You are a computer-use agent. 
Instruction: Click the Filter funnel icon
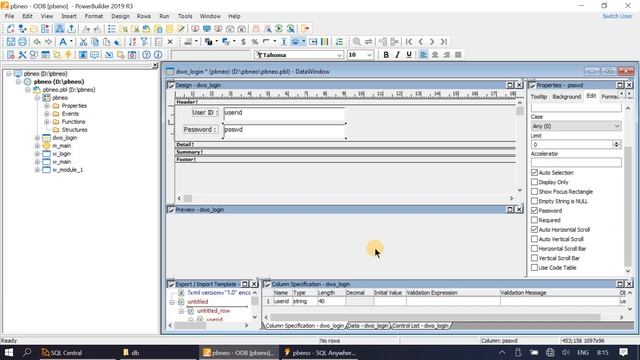144,42
